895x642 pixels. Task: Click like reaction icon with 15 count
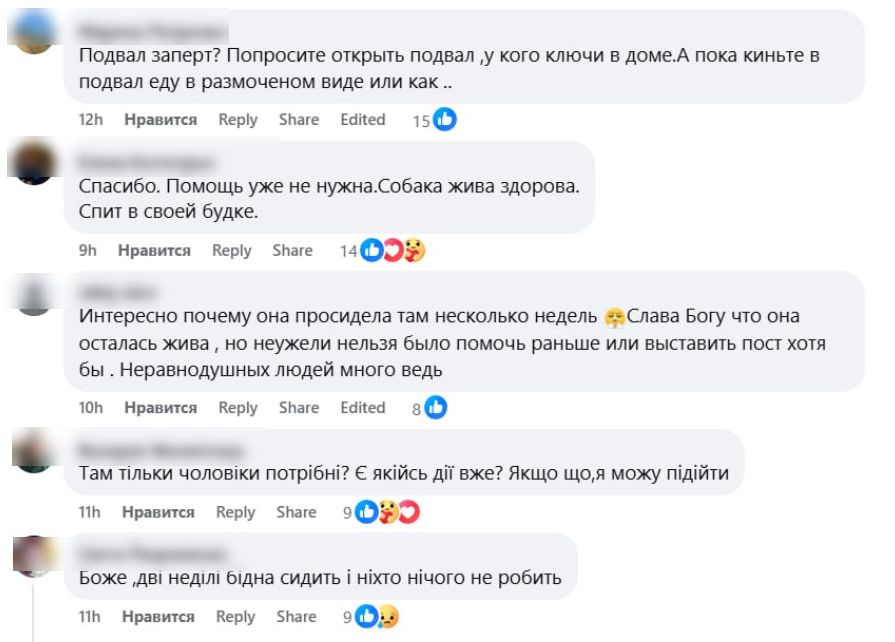(445, 120)
